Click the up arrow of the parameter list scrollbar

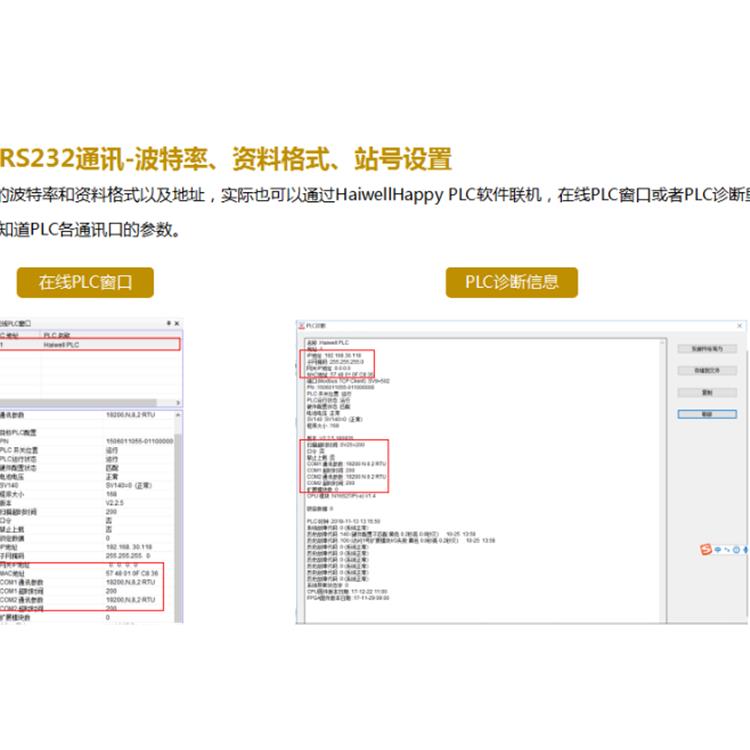pos(178,416)
